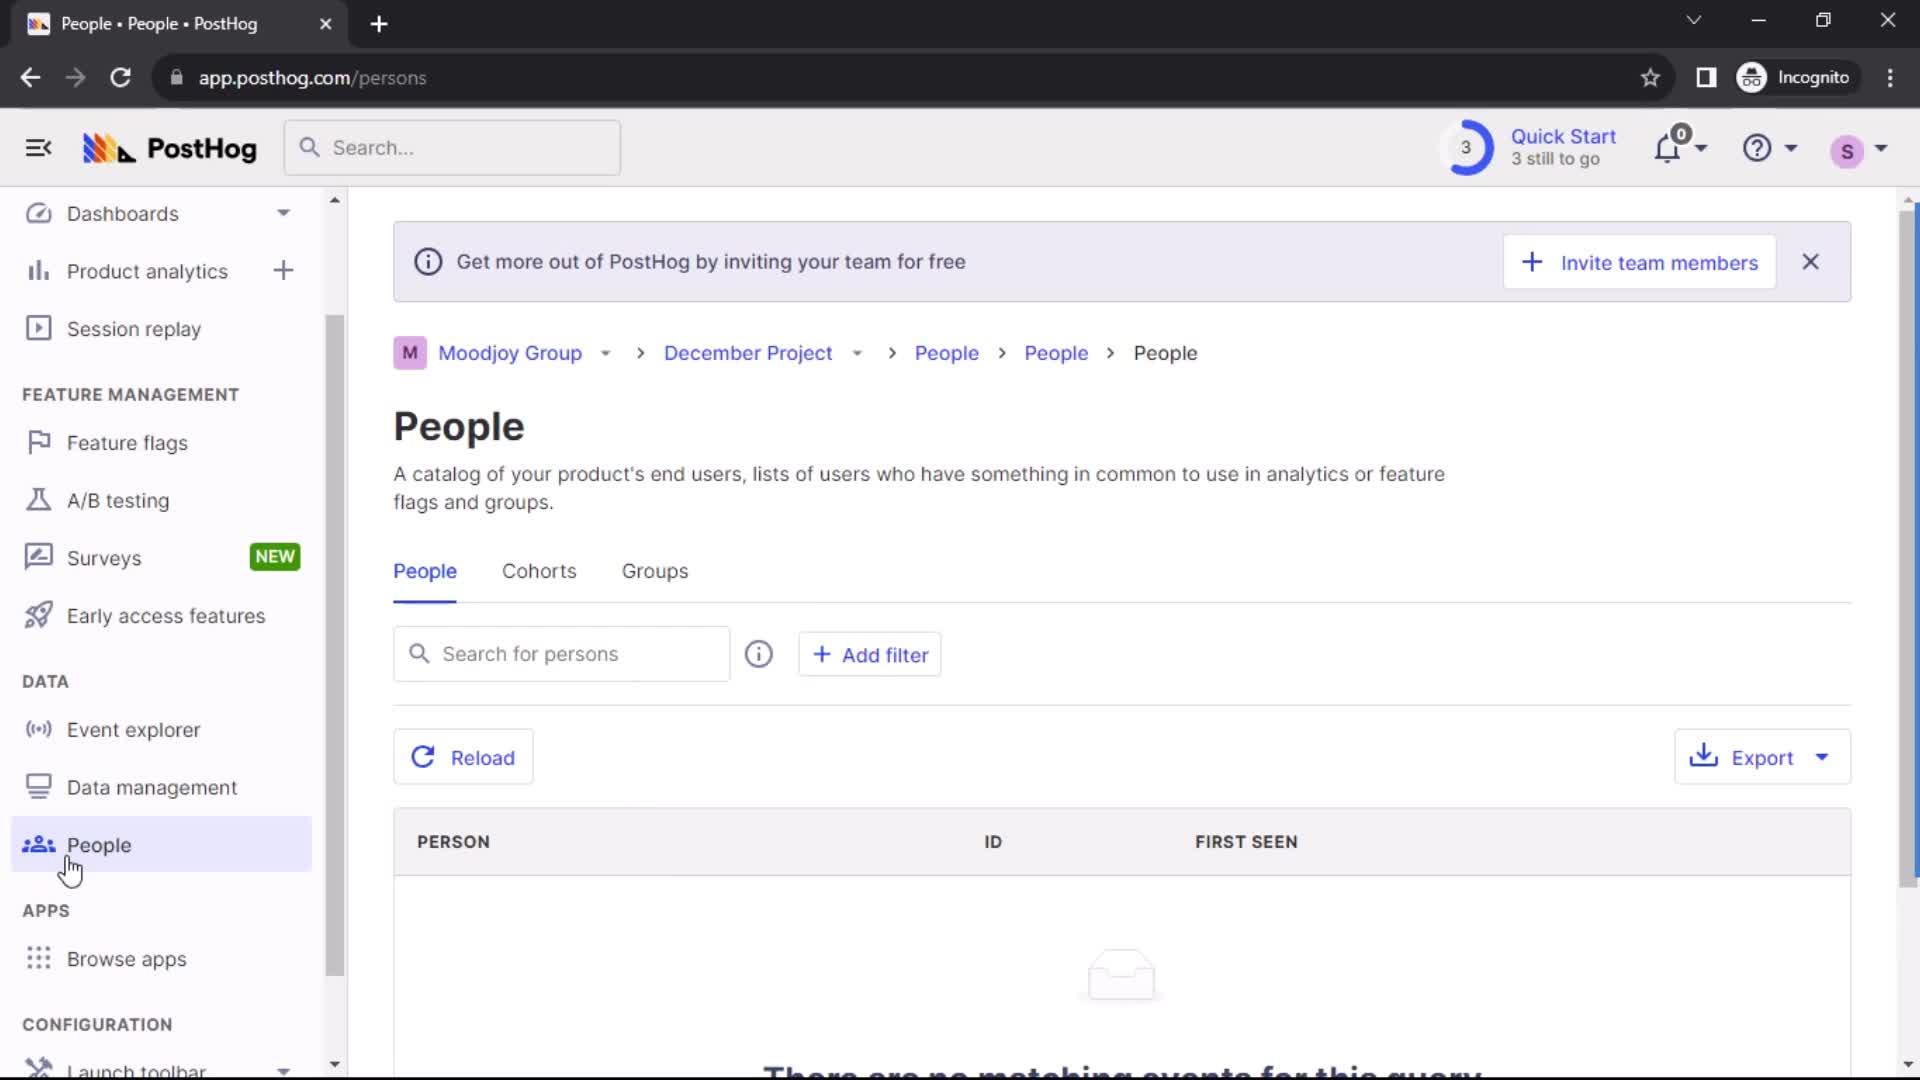Screen dimensions: 1920x1080
Task: Click the People sidebar icon
Action: (x=37, y=844)
